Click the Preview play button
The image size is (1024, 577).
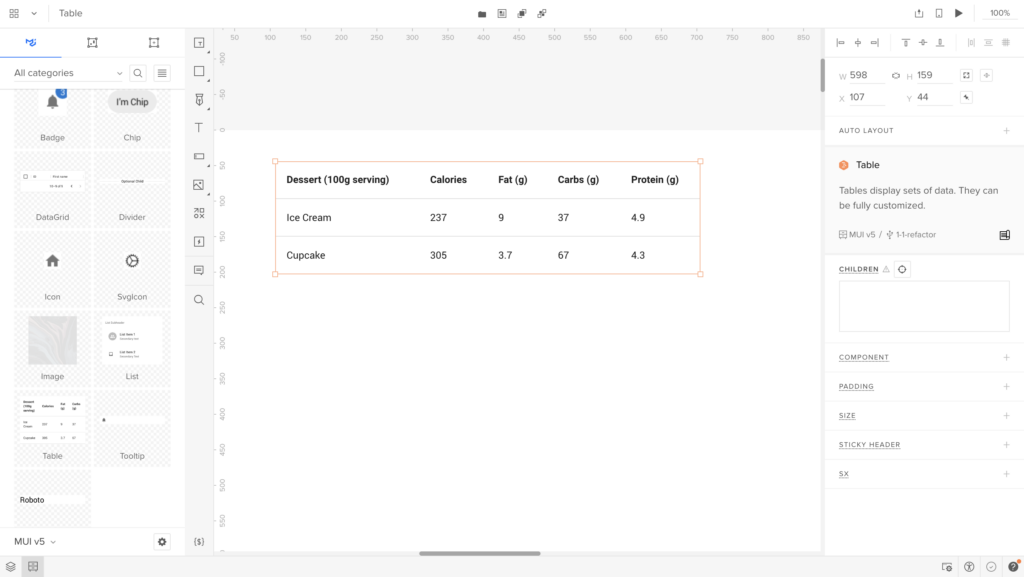pos(959,13)
